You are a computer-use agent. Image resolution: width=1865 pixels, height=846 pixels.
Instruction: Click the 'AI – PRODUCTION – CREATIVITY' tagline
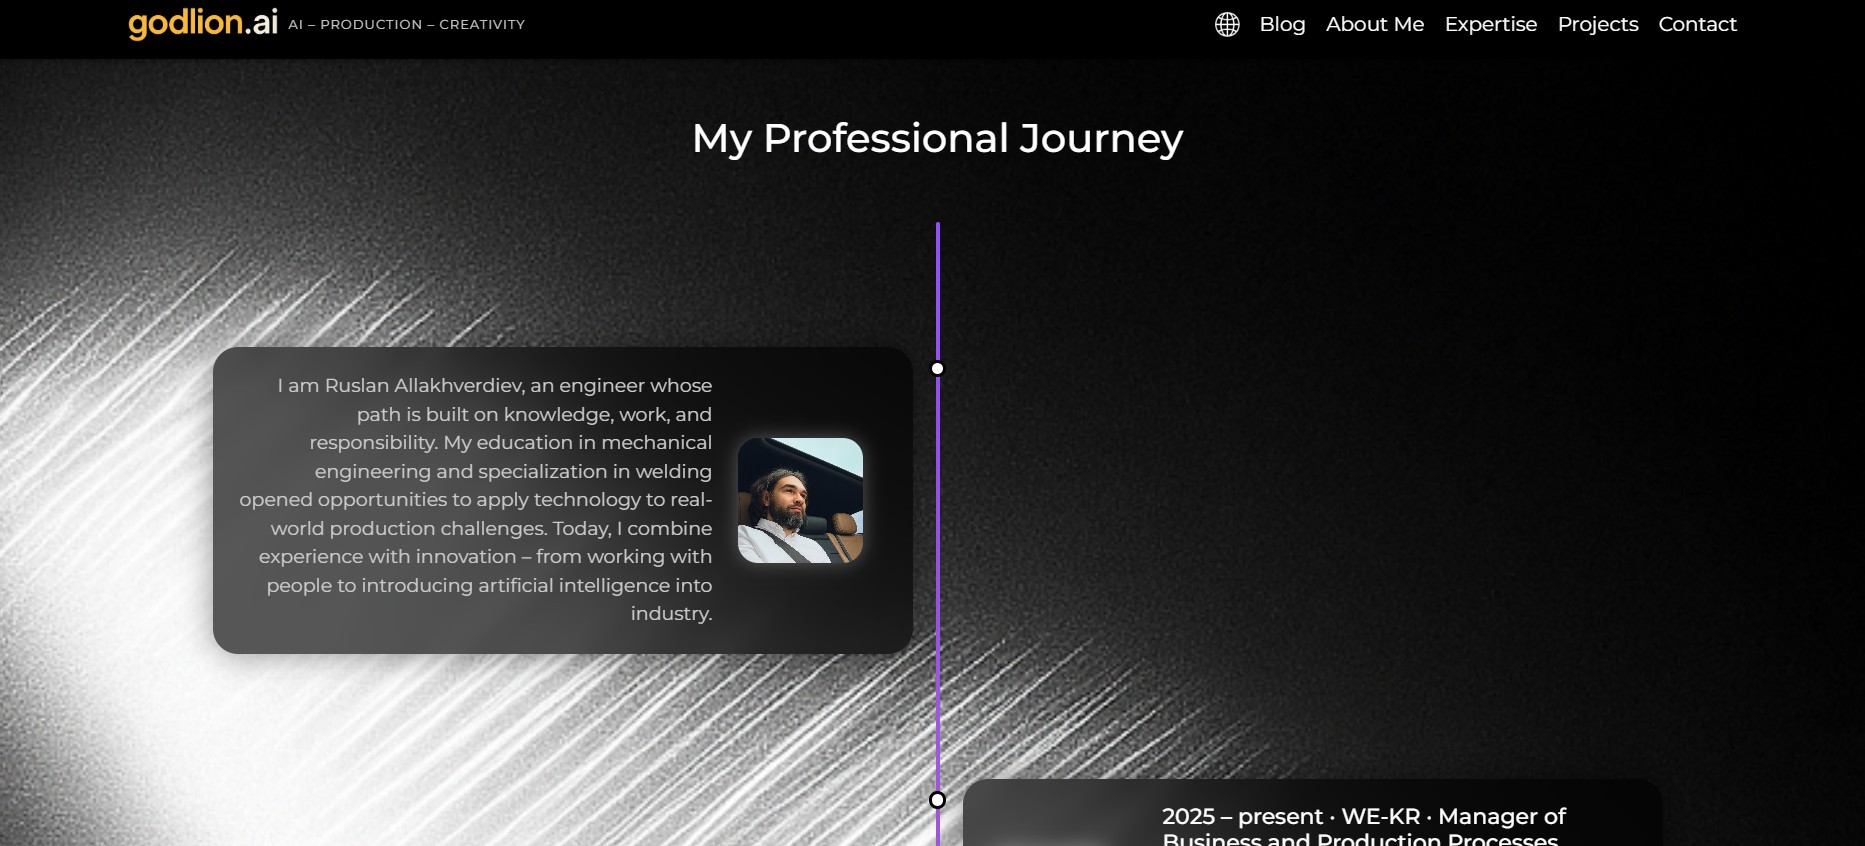(x=407, y=24)
